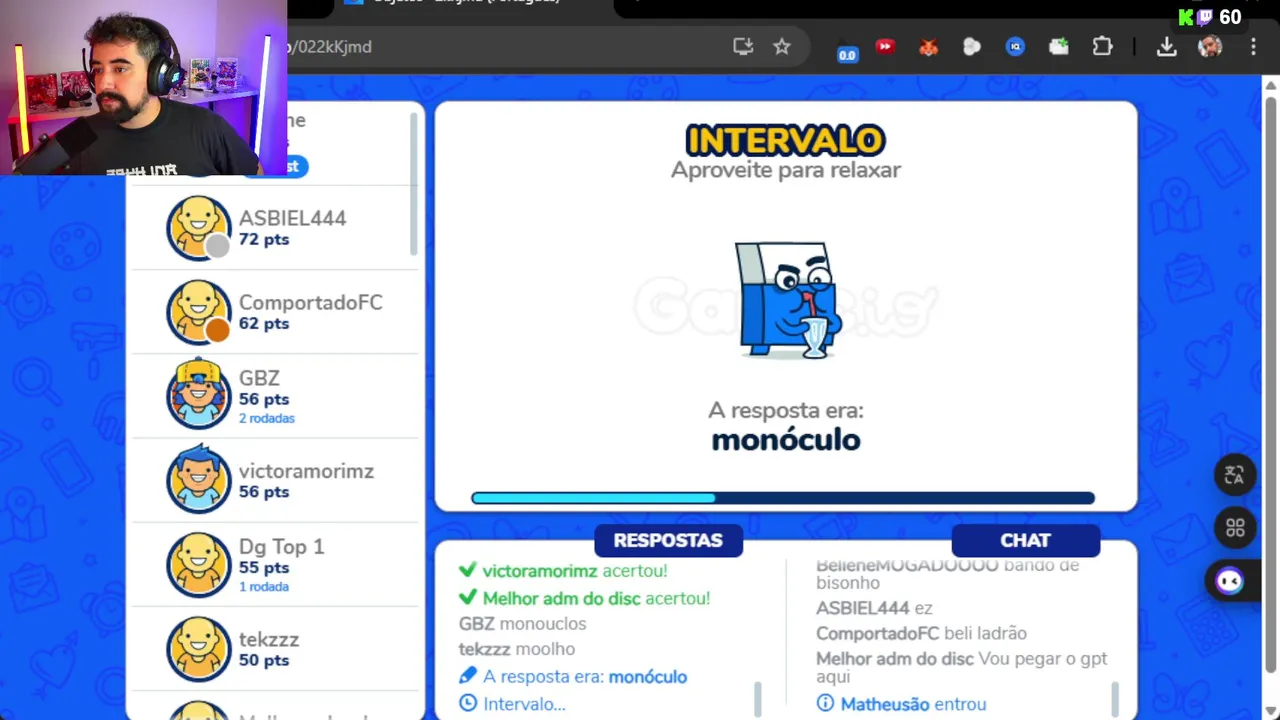Image resolution: width=1280 pixels, height=720 pixels.
Task: Select ASBIEL444's avatar in the ranking
Action: [x=198, y=228]
